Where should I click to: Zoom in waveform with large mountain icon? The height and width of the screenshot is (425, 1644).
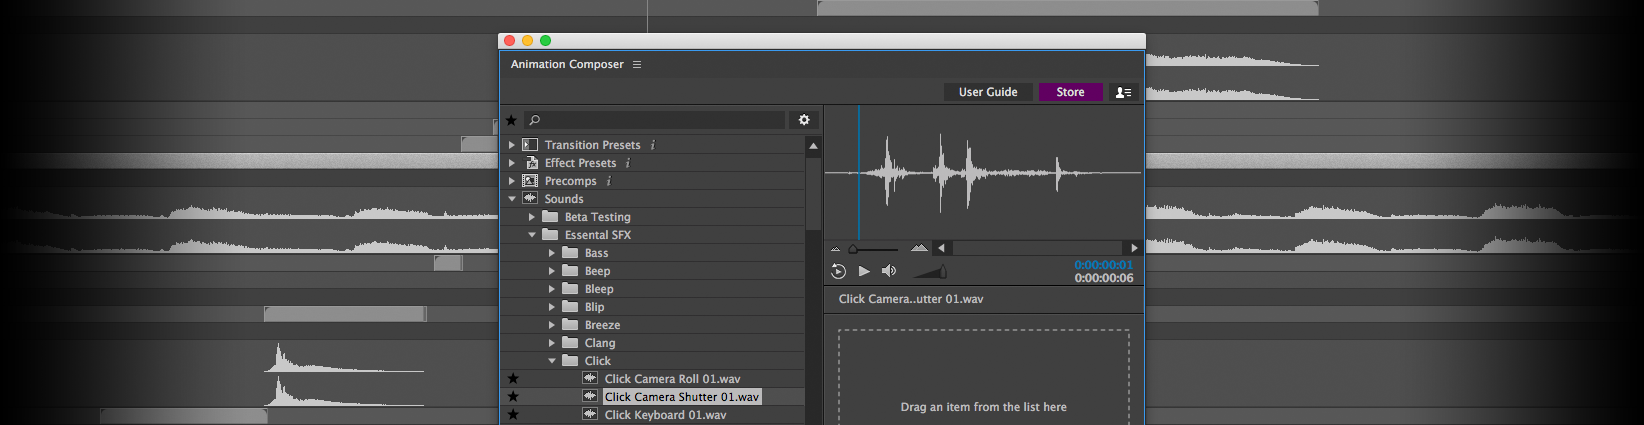click(x=919, y=248)
